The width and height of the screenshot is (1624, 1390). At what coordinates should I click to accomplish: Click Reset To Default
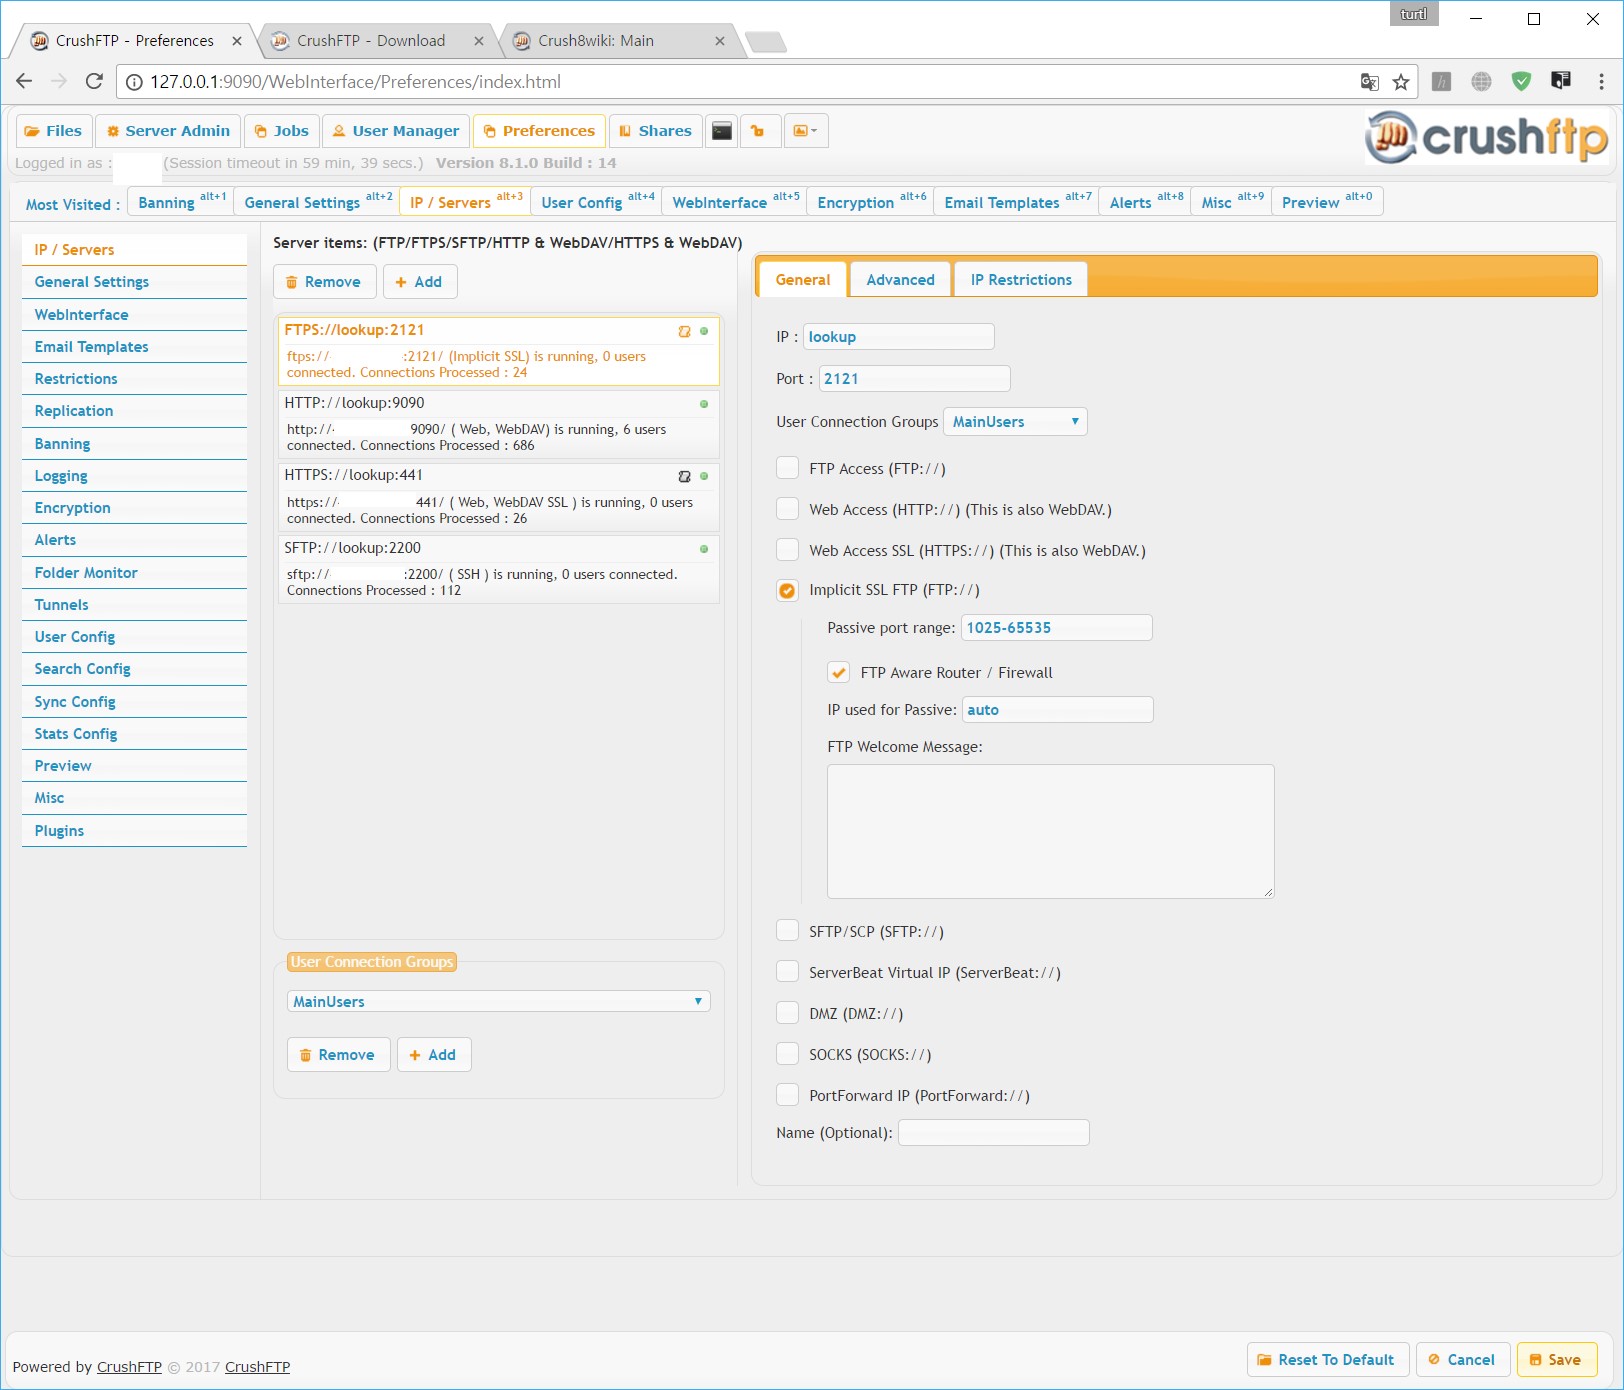pos(1328,1360)
